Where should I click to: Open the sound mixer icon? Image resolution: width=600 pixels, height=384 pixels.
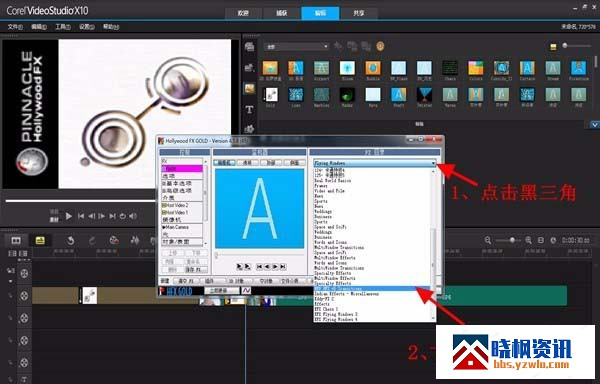(135, 241)
